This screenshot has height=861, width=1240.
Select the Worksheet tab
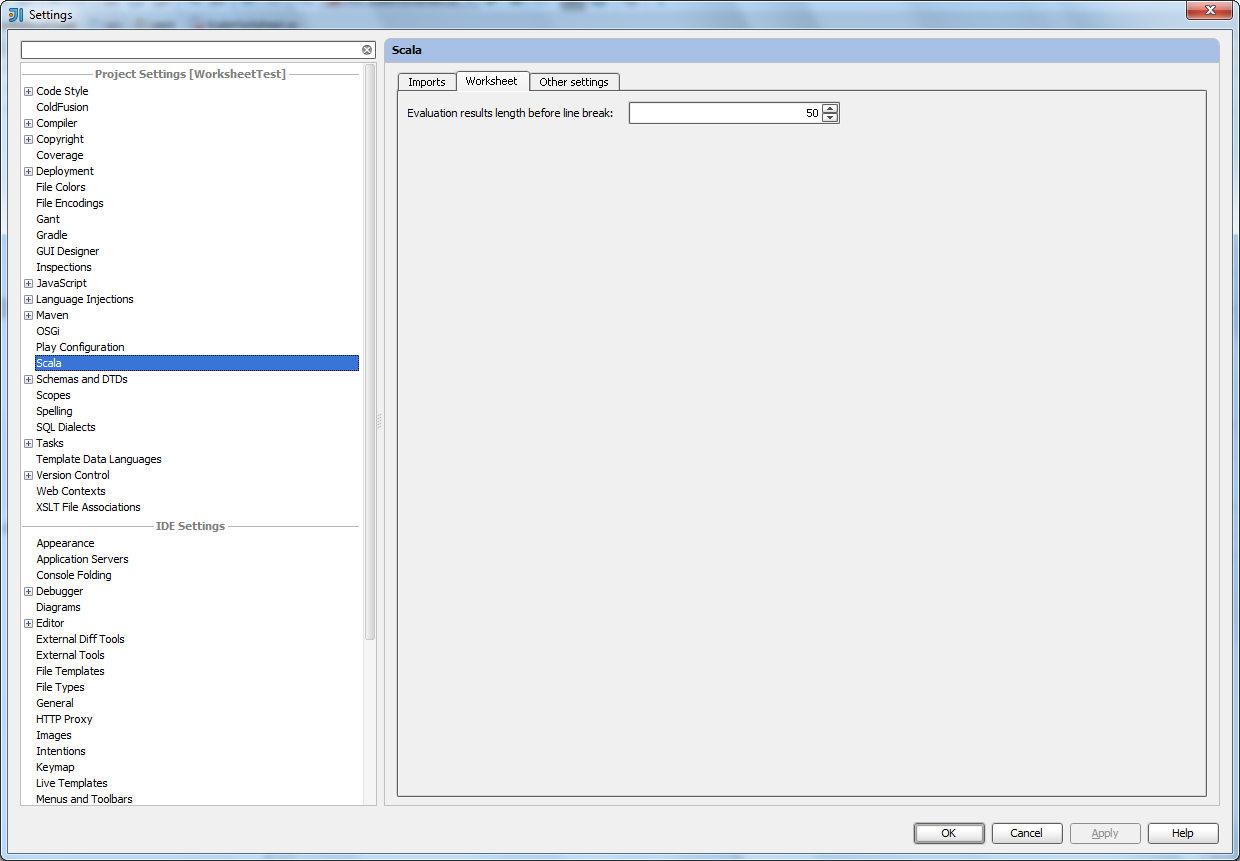tap(492, 81)
